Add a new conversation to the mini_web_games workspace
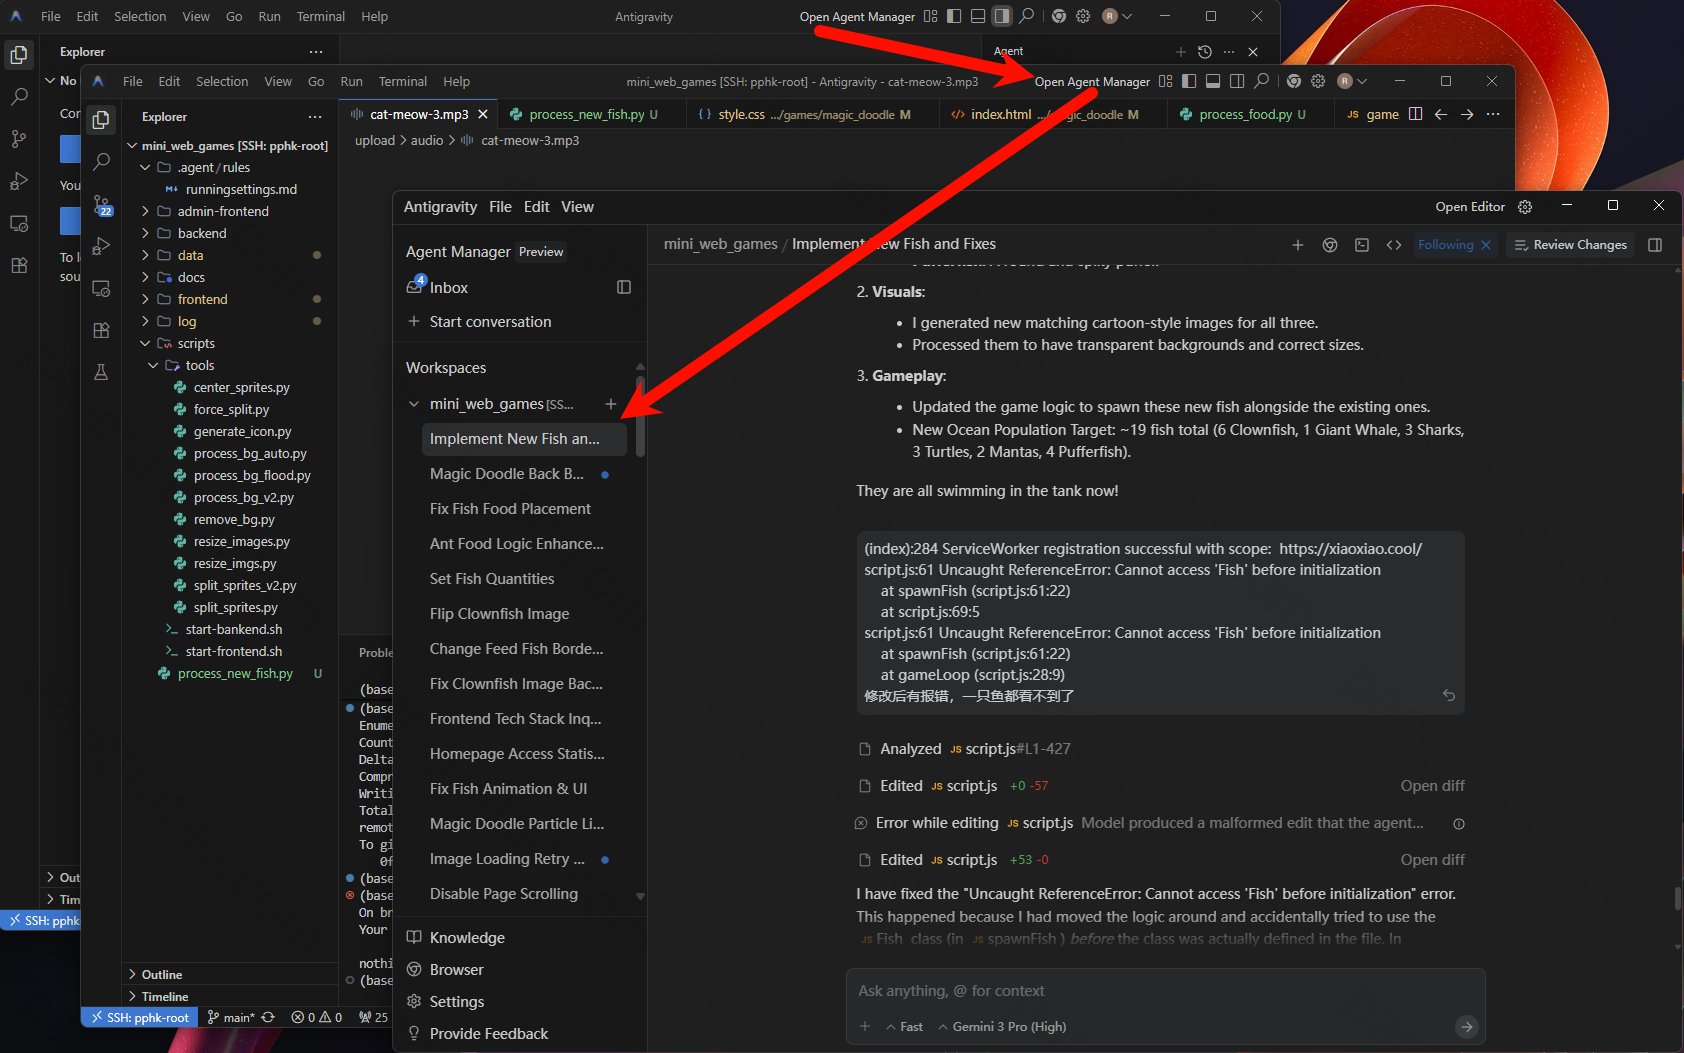Screen dimensions: 1684x1053 coord(610,404)
